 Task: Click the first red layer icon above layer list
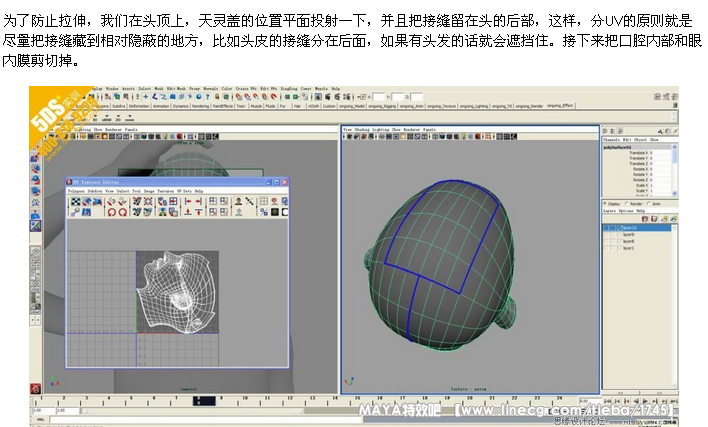click(645, 218)
